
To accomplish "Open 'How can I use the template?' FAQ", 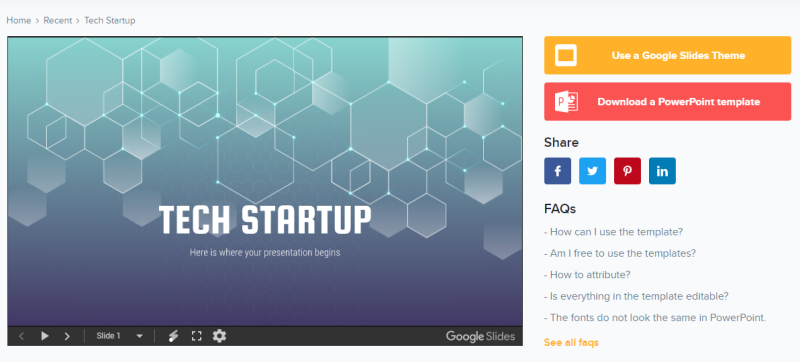I will coord(613,232).
